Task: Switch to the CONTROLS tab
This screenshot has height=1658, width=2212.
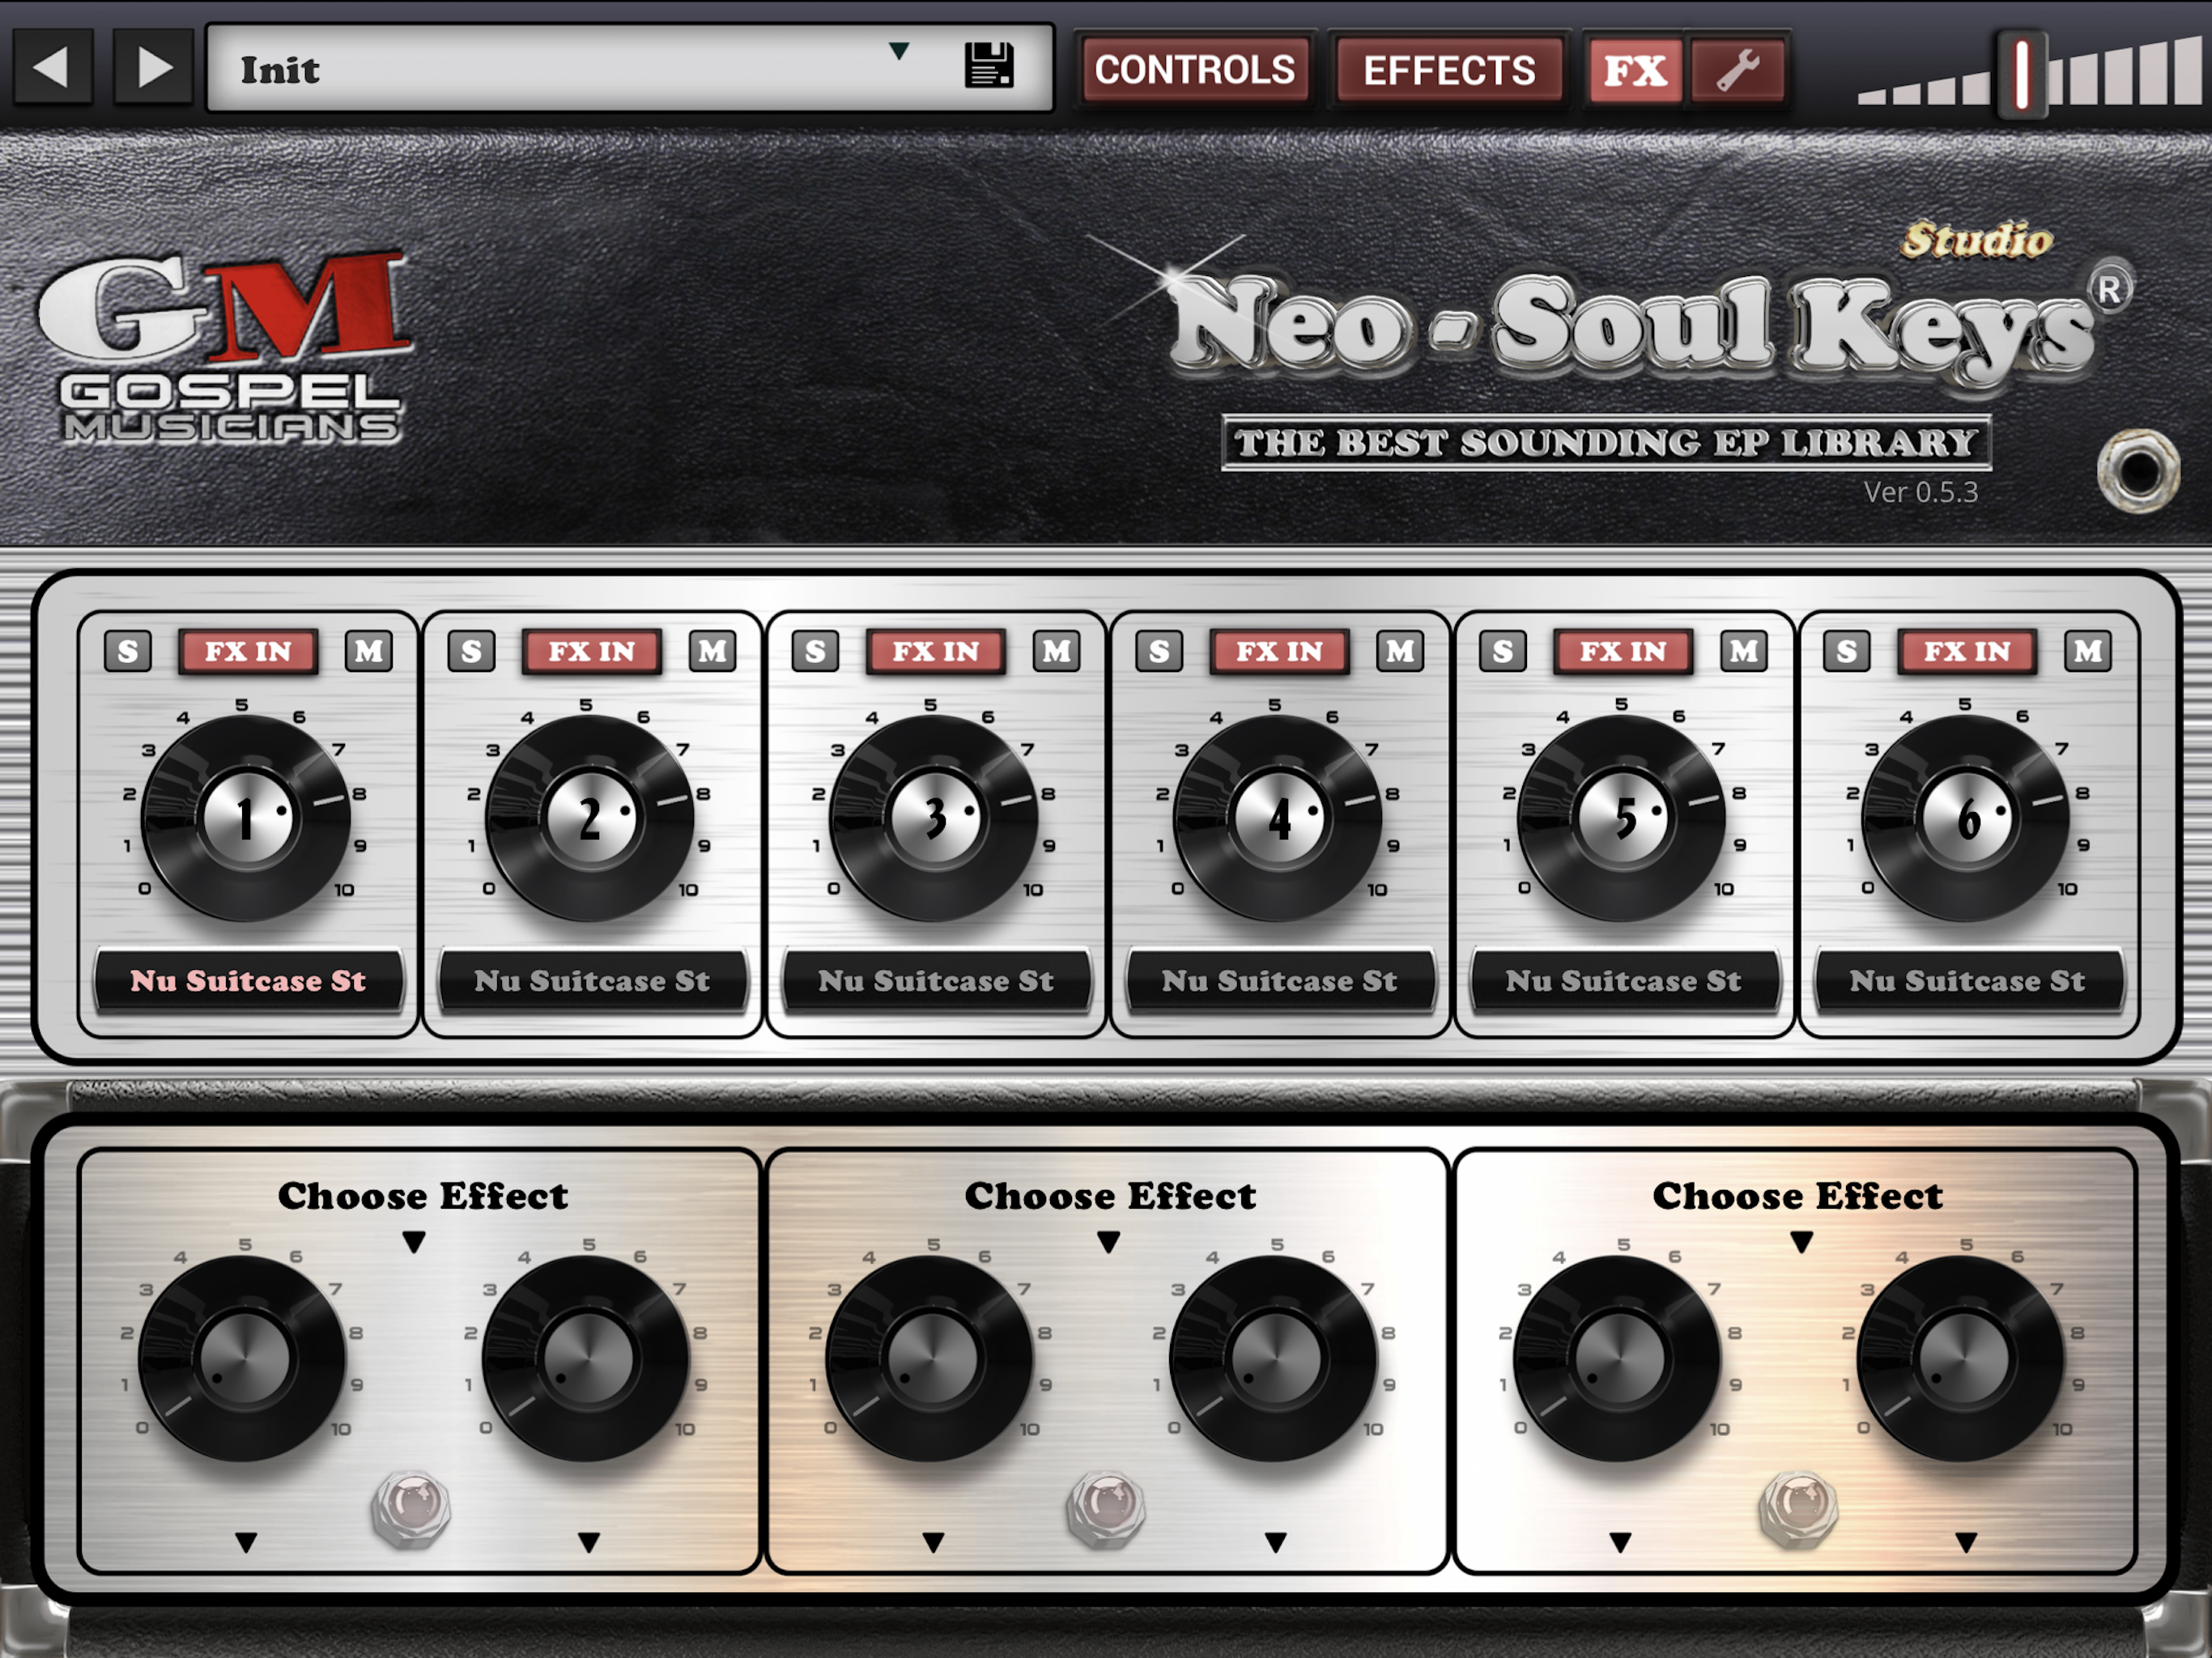Action: coord(1194,70)
